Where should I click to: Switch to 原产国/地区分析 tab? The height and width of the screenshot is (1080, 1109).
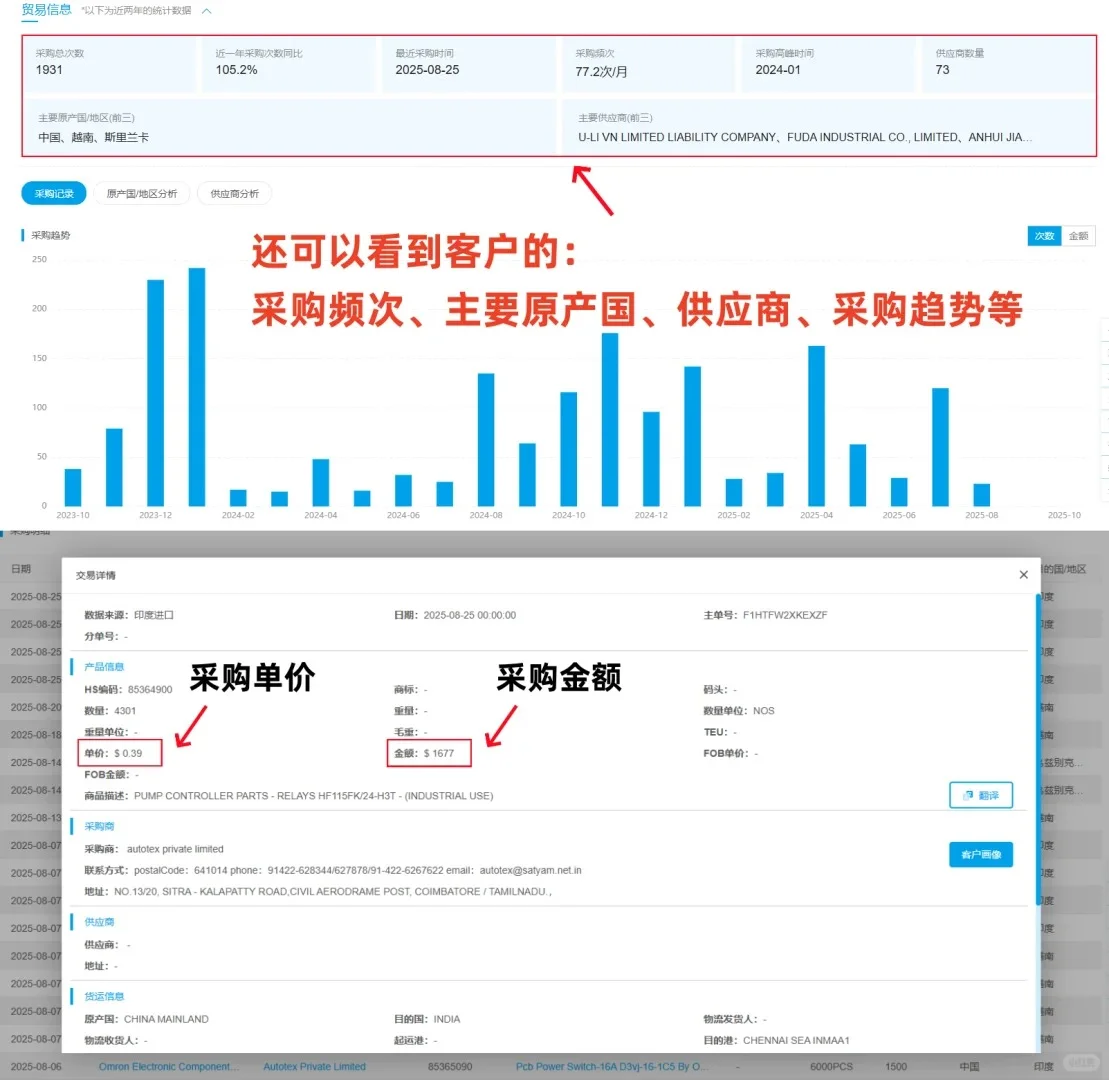click(x=141, y=194)
